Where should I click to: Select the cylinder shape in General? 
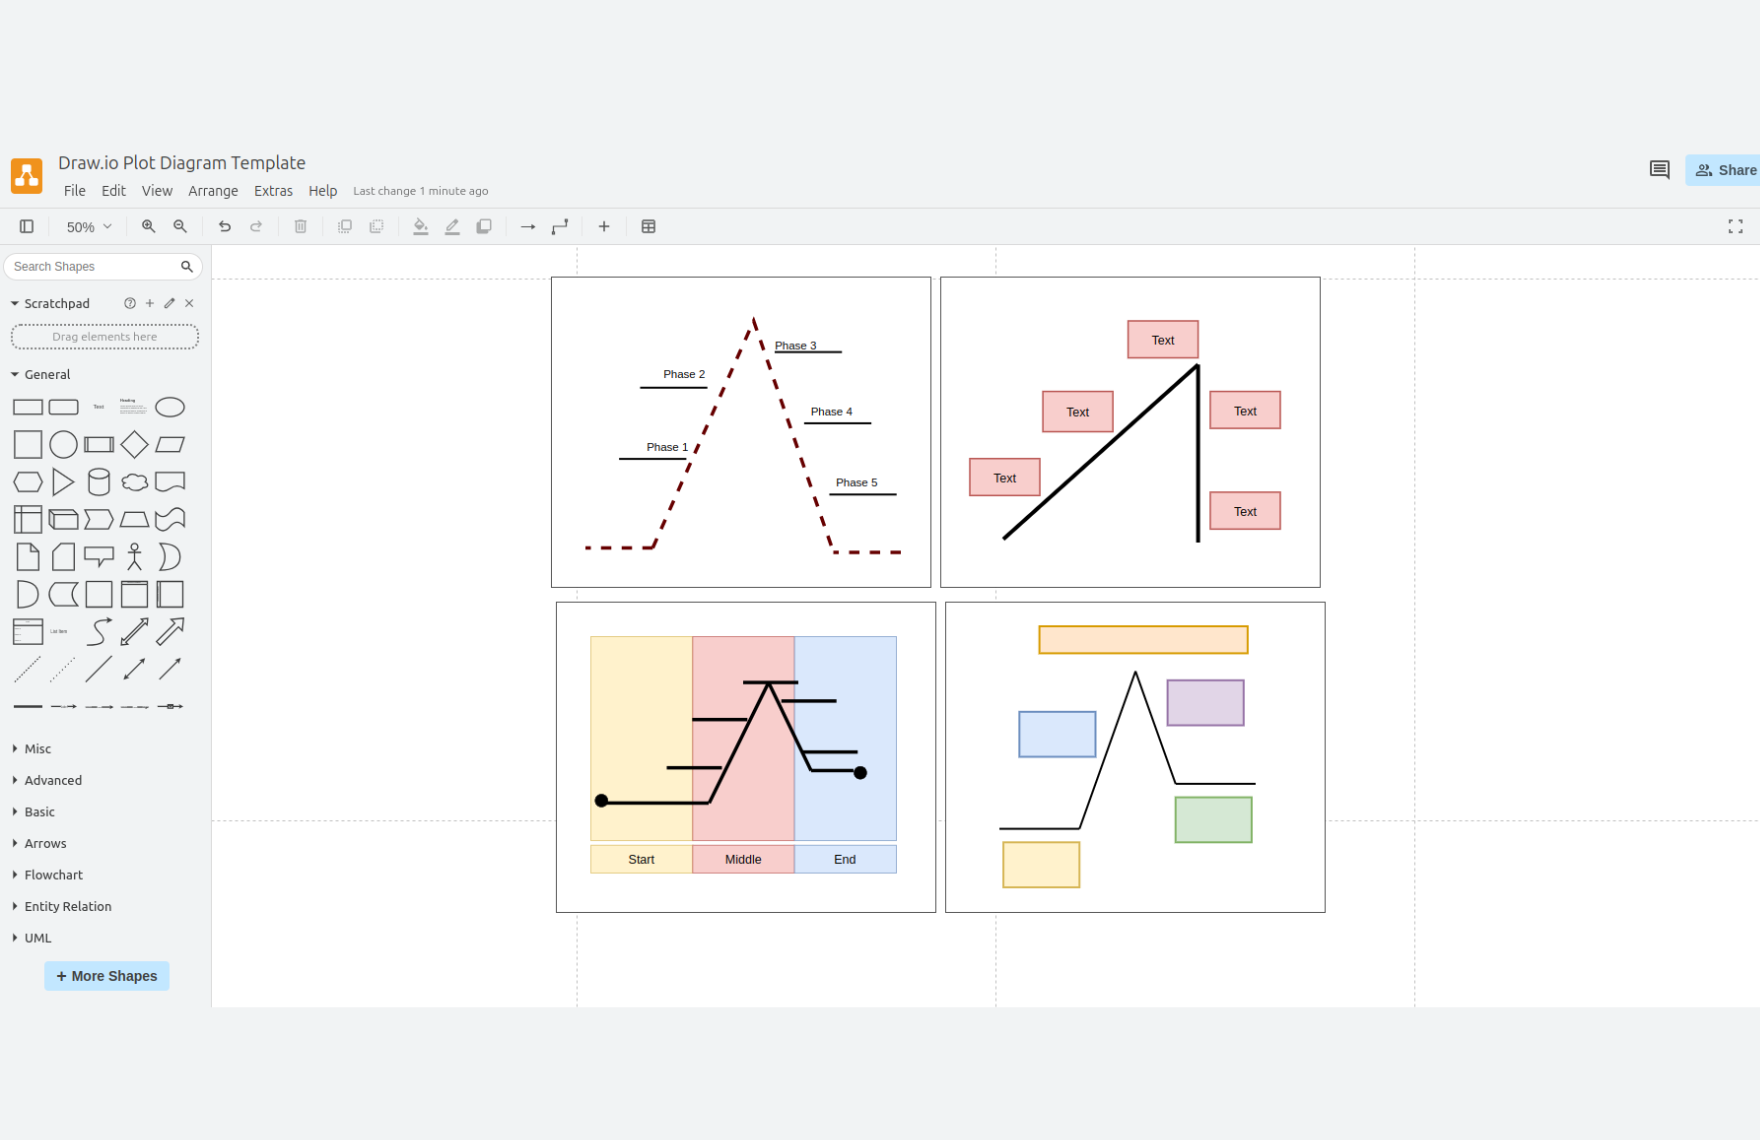[99, 482]
